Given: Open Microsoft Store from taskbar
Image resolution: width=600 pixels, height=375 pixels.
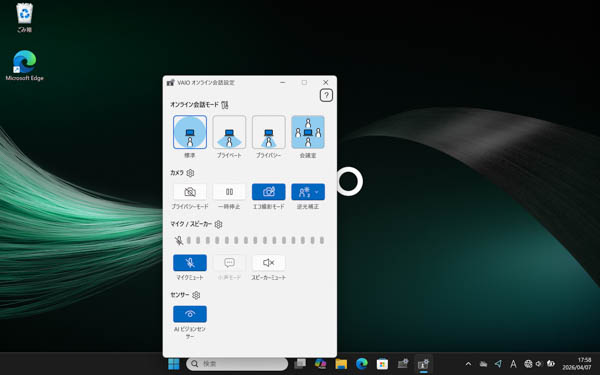Looking at the screenshot, I should coord(382,364).
